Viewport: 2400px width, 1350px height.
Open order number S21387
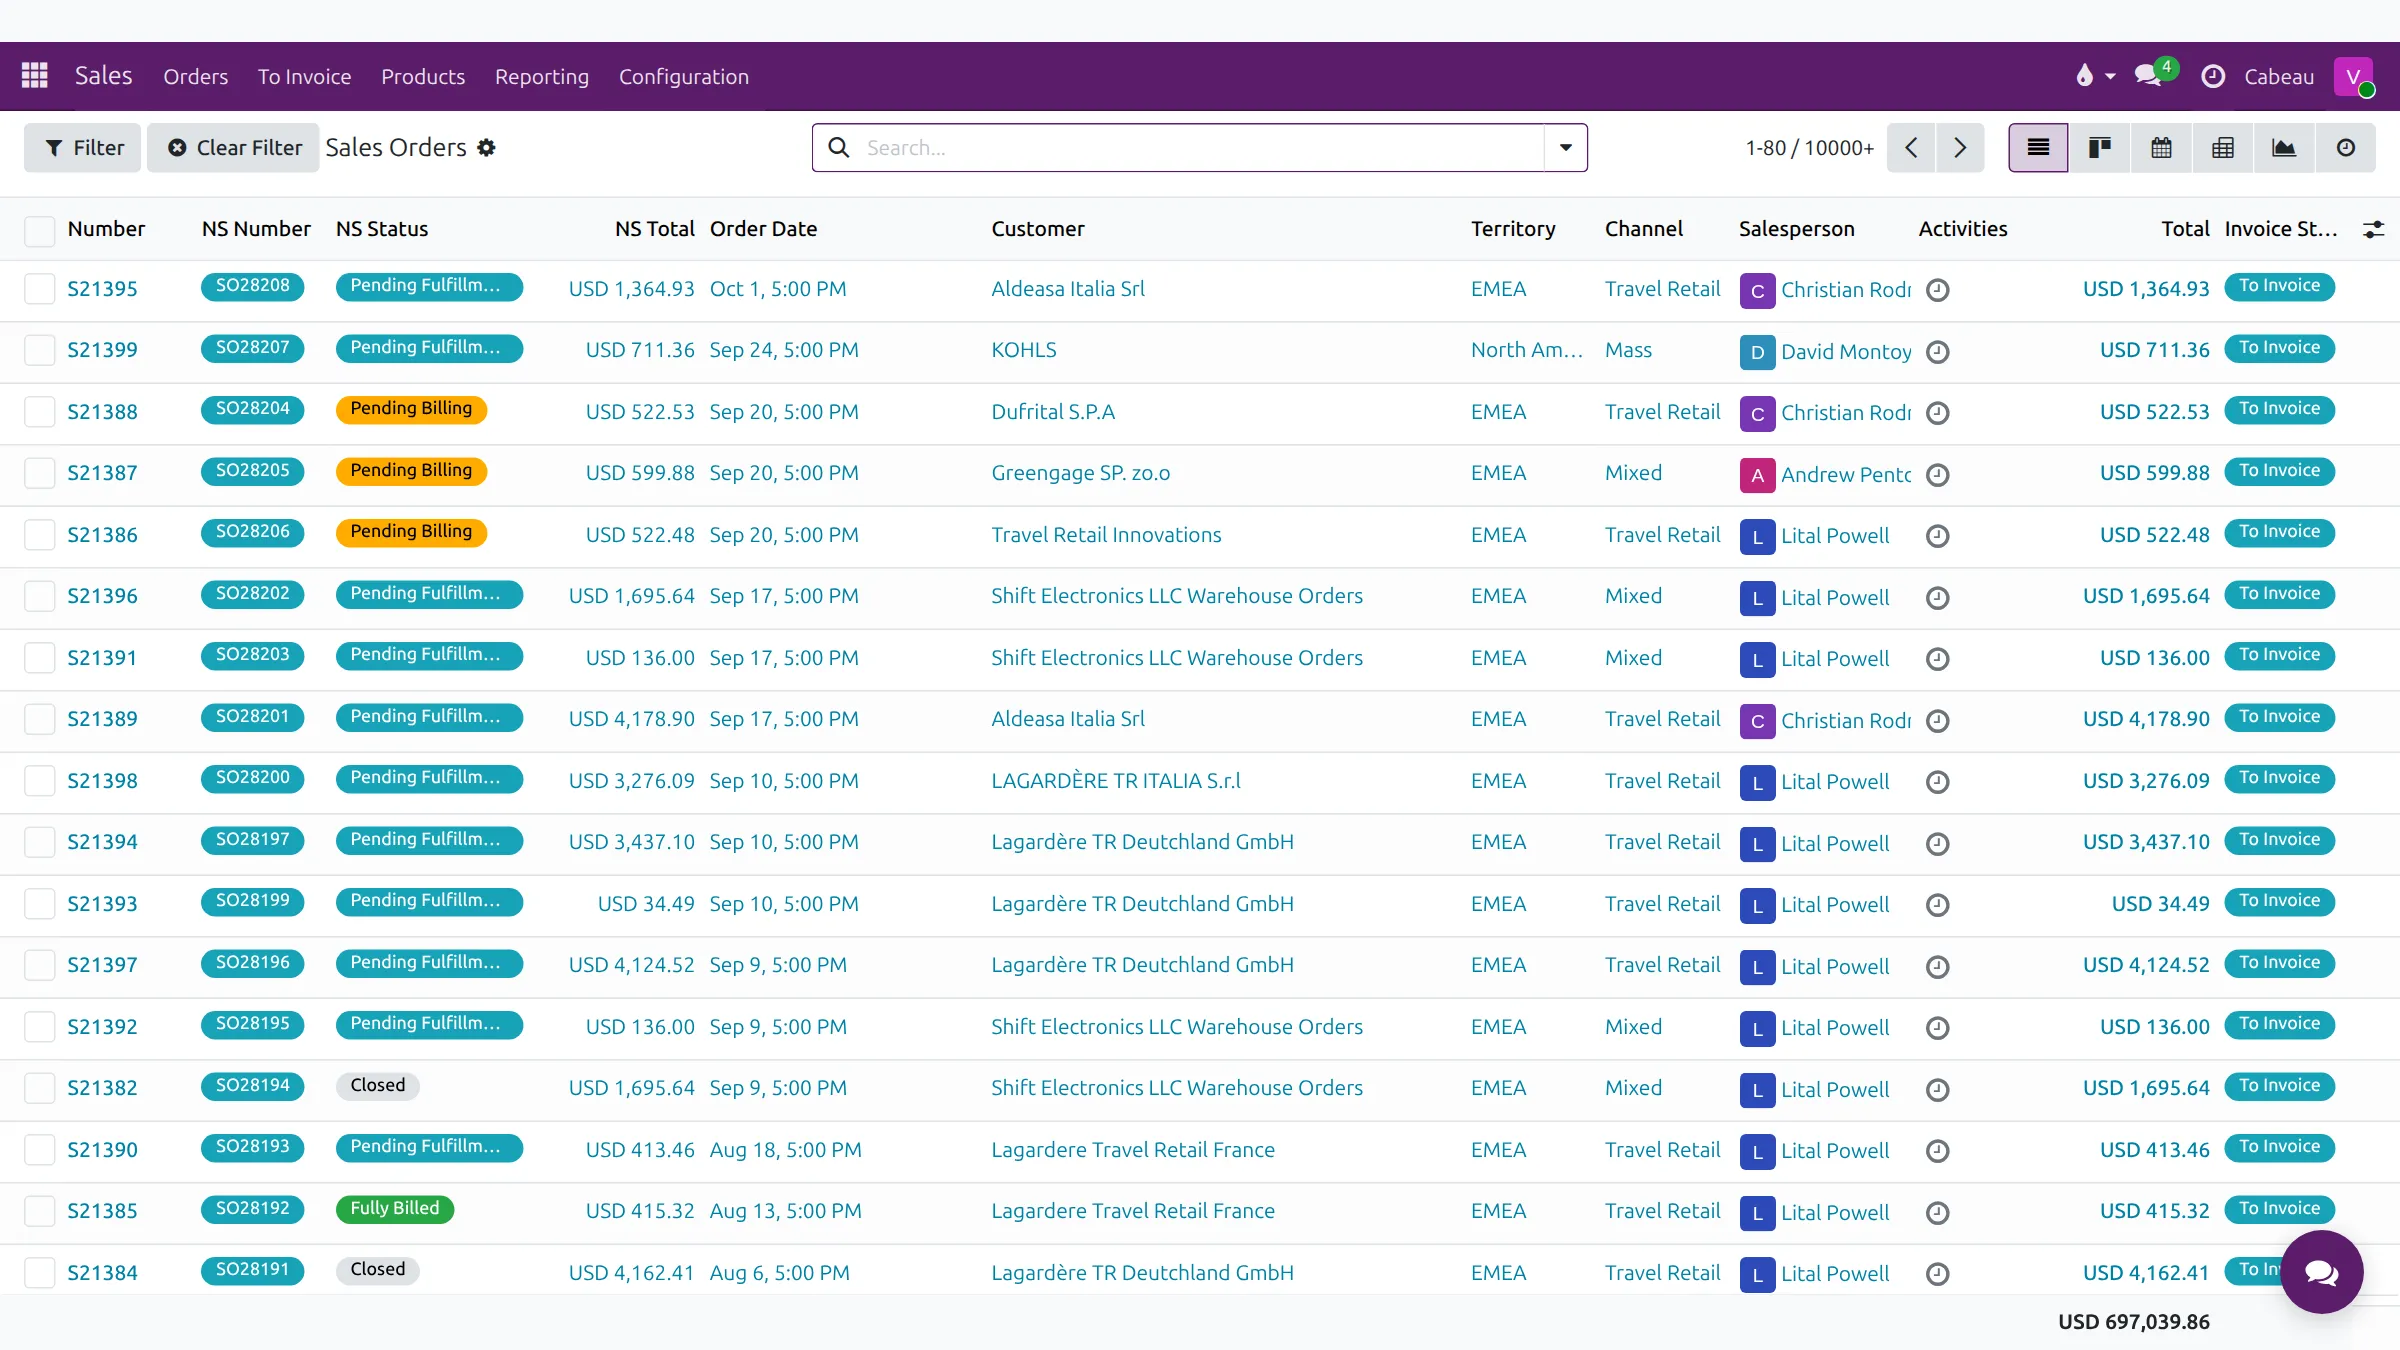pyautogui.click(x=102, y=473)
